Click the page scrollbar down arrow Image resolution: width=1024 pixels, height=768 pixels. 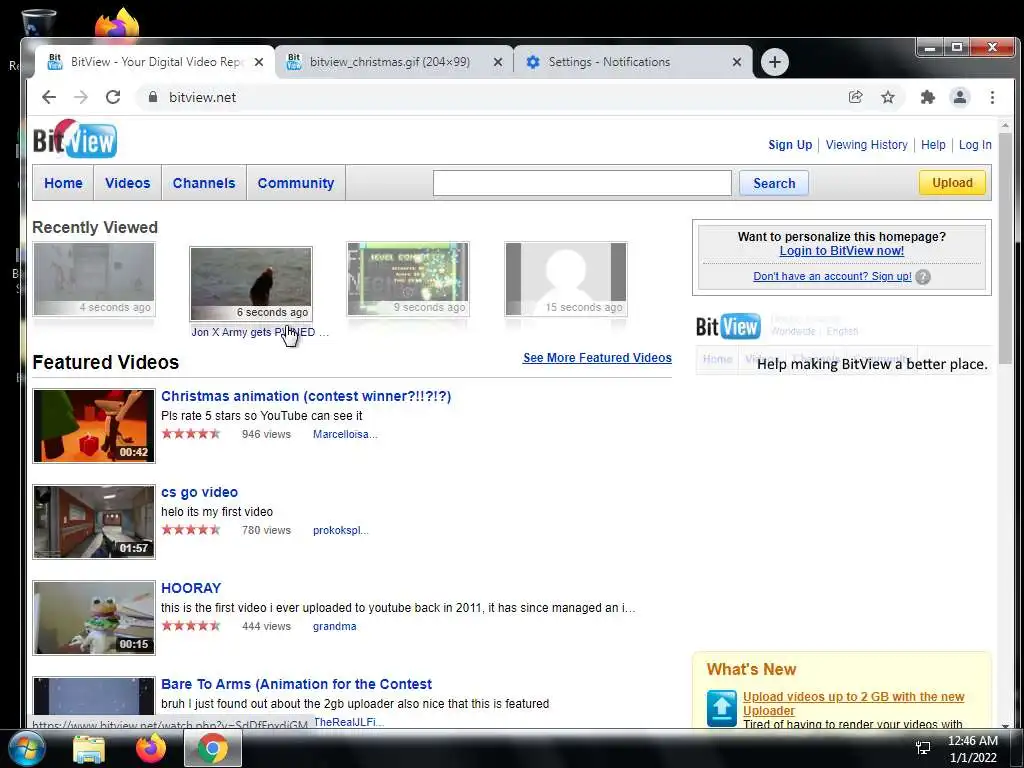[1005, 726]
